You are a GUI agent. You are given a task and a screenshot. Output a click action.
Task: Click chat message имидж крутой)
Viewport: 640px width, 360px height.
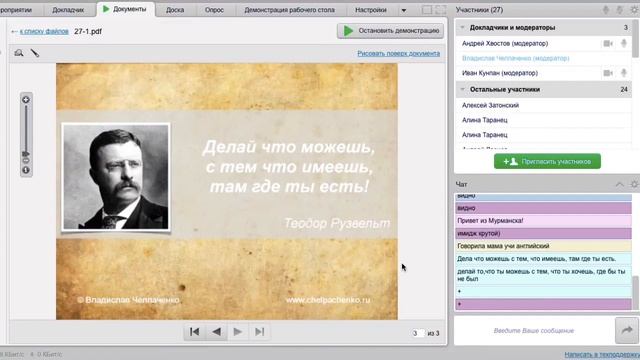click(x=543, y=233)
